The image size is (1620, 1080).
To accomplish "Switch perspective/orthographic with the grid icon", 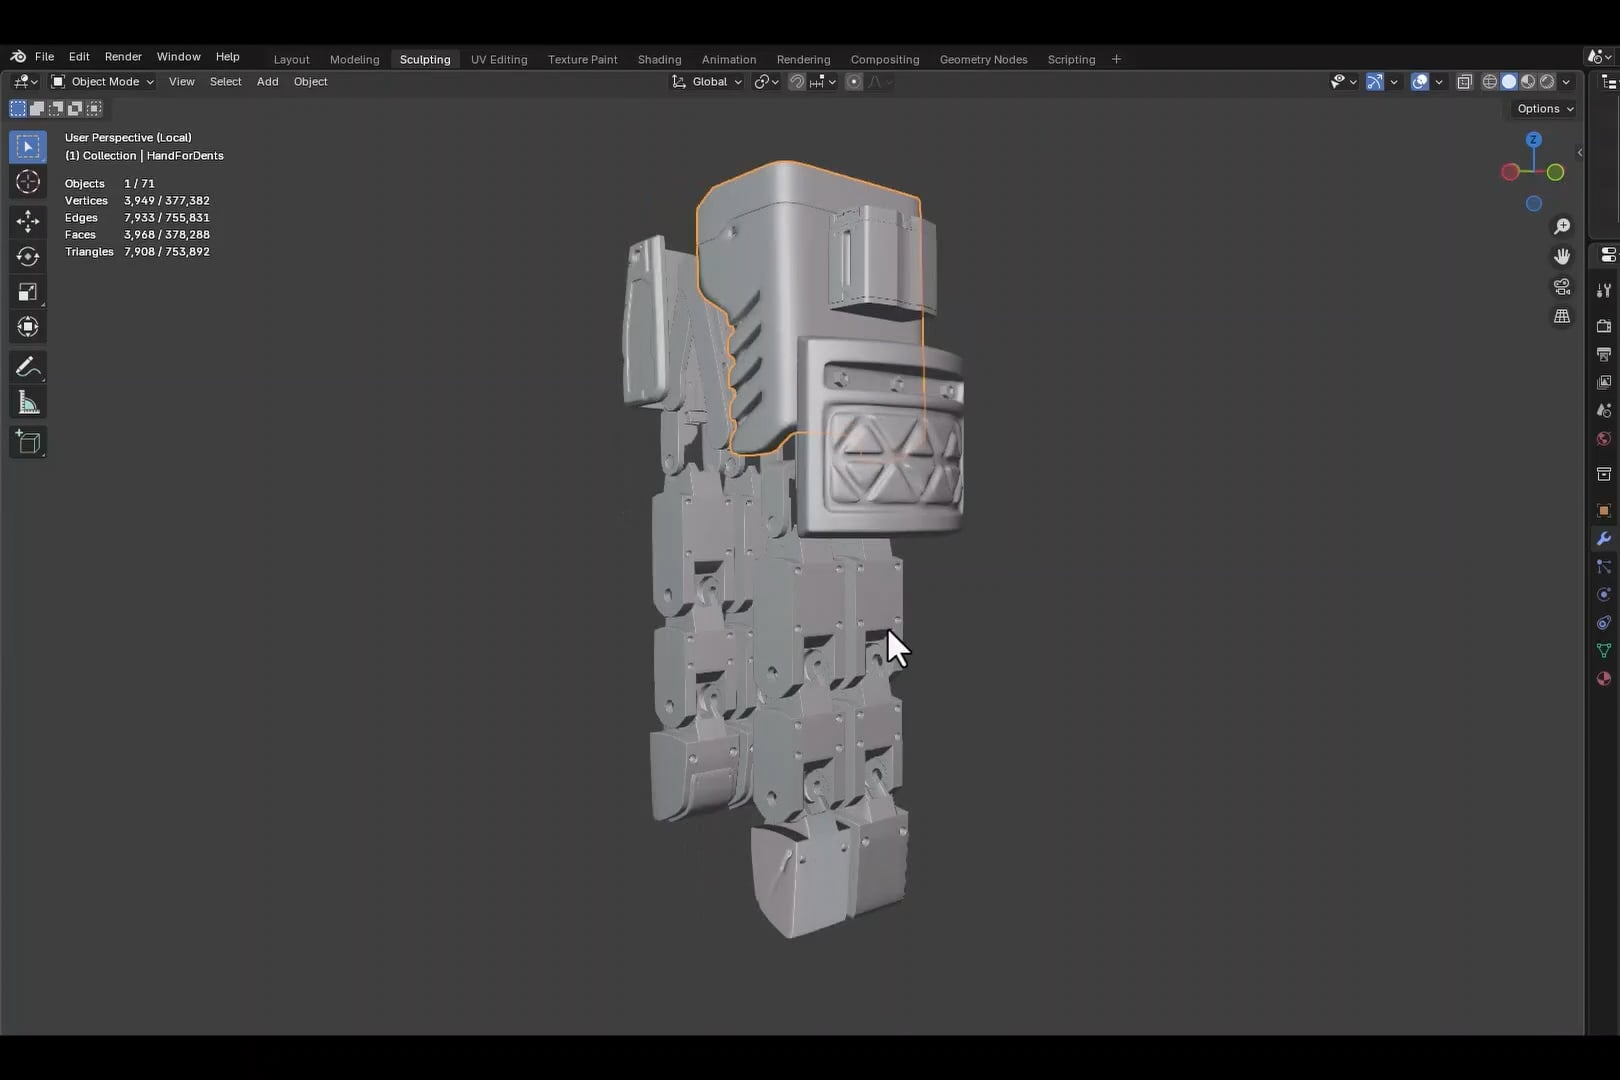I will click(x=1562, y=317).
